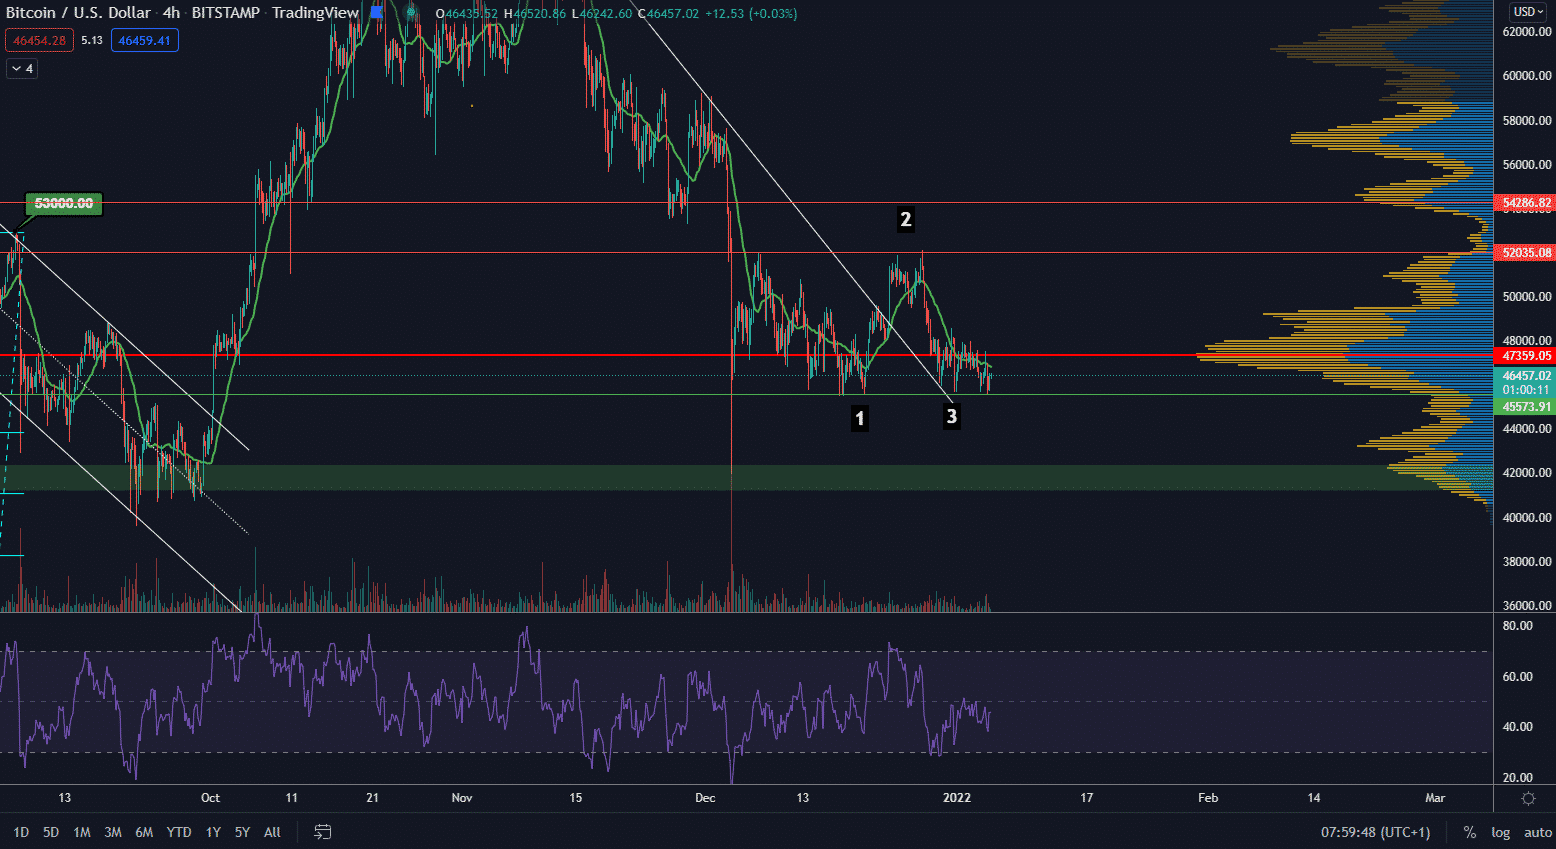
Task: Click the green globe icon near the title
Action: 410,13
